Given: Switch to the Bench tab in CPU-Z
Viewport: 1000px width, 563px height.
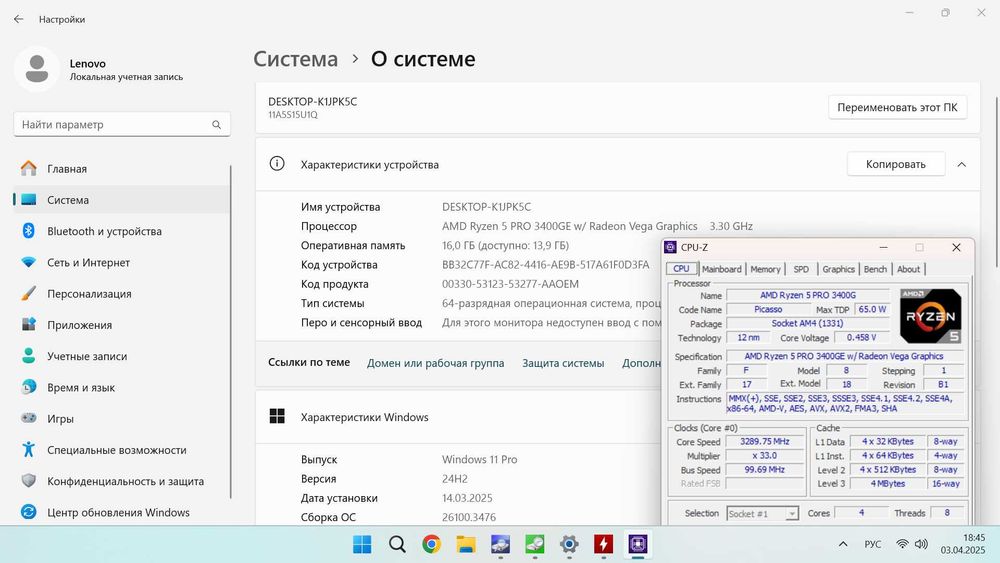Looking at the screenshot, I should tap(875, 269).
